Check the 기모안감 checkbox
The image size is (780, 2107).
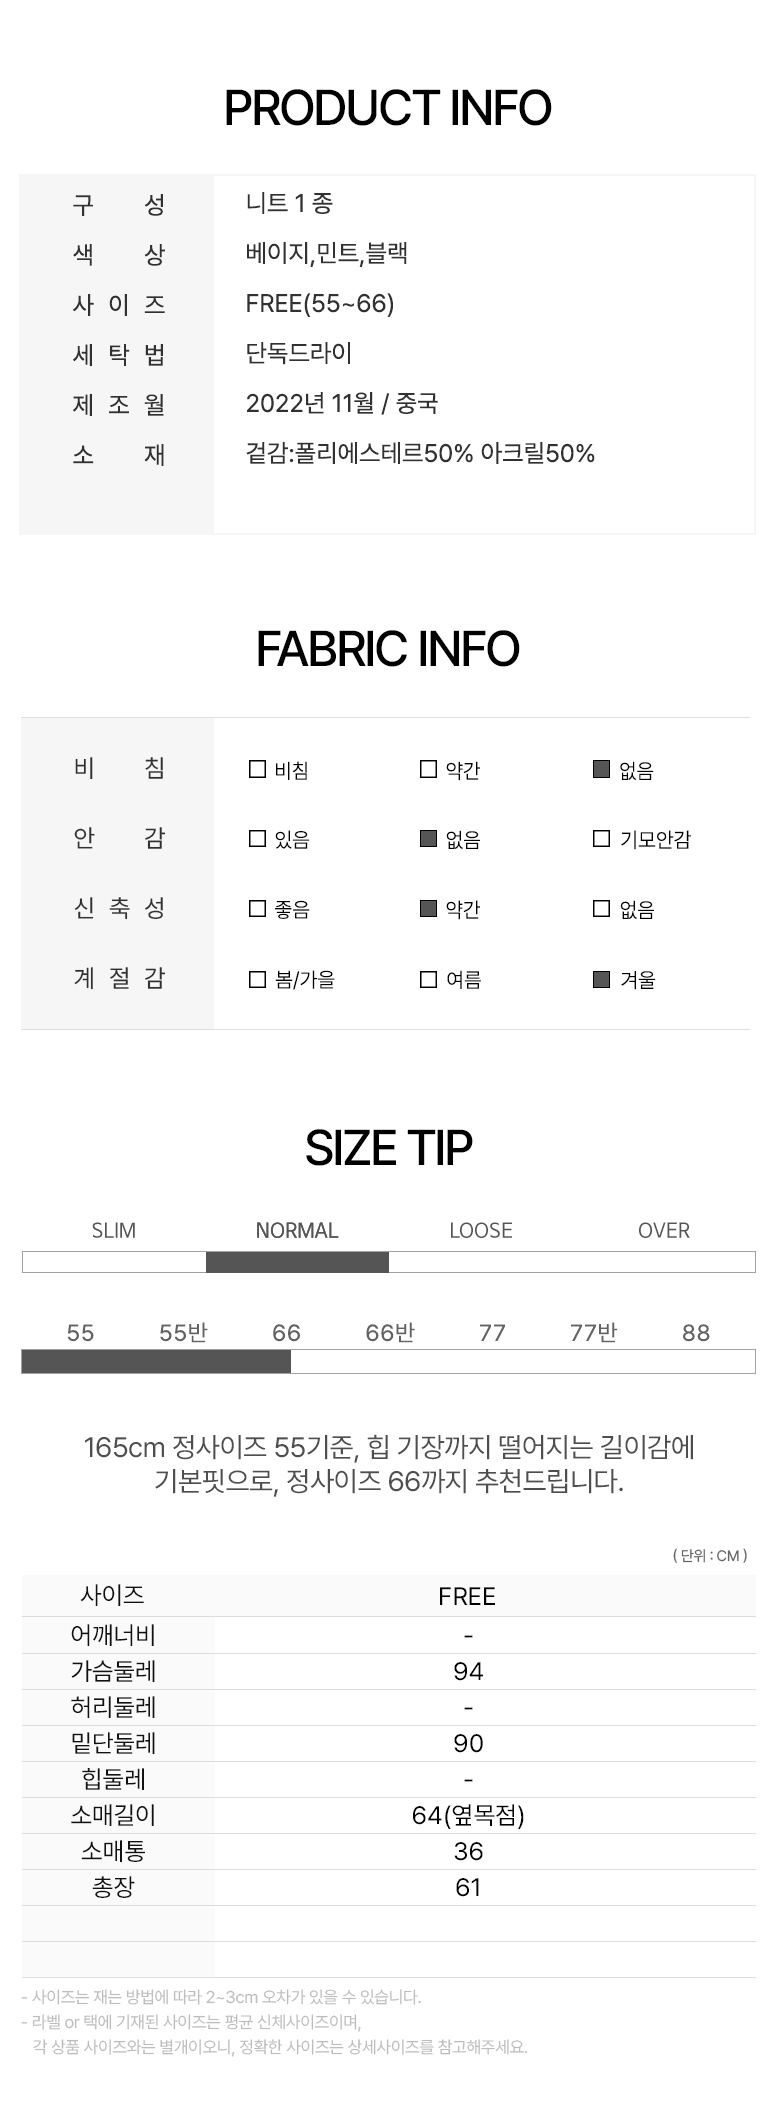tap(601, 838)
